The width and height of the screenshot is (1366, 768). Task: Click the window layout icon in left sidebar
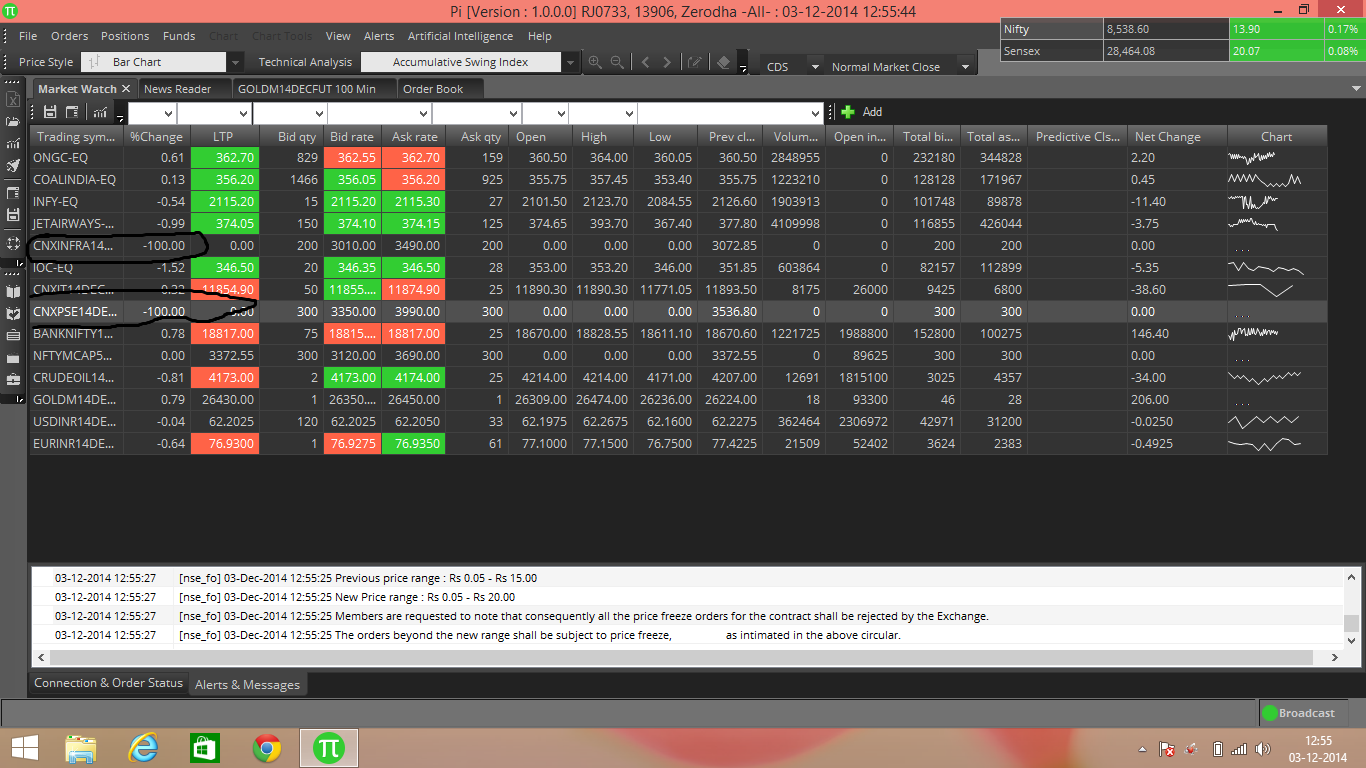13,193
